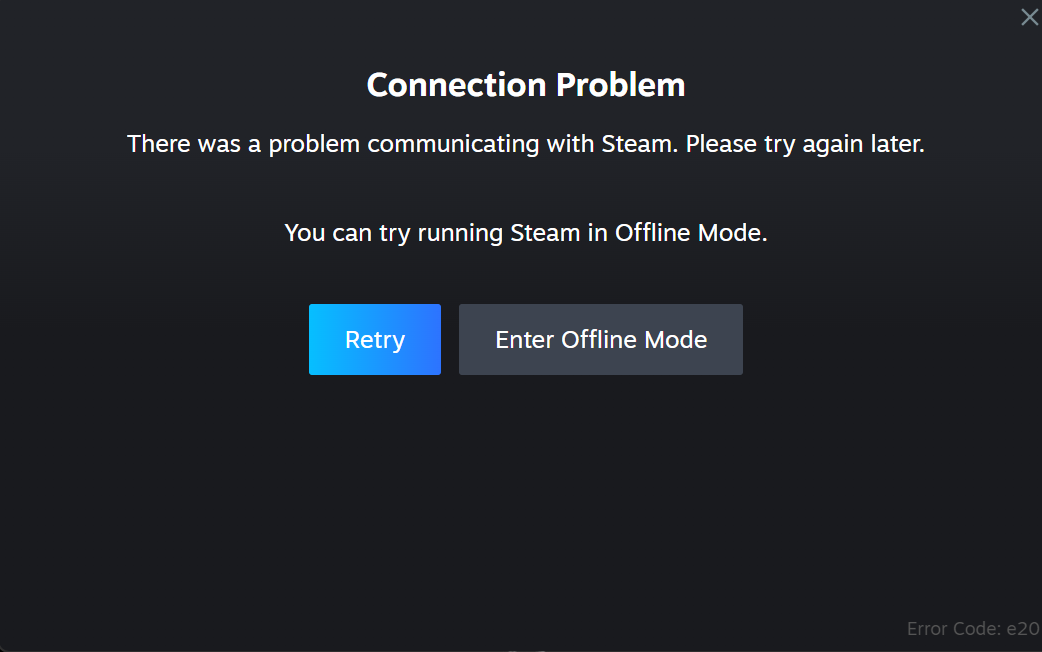Click the problem communicating message text
1042x652 pixels.
point(526,143)
